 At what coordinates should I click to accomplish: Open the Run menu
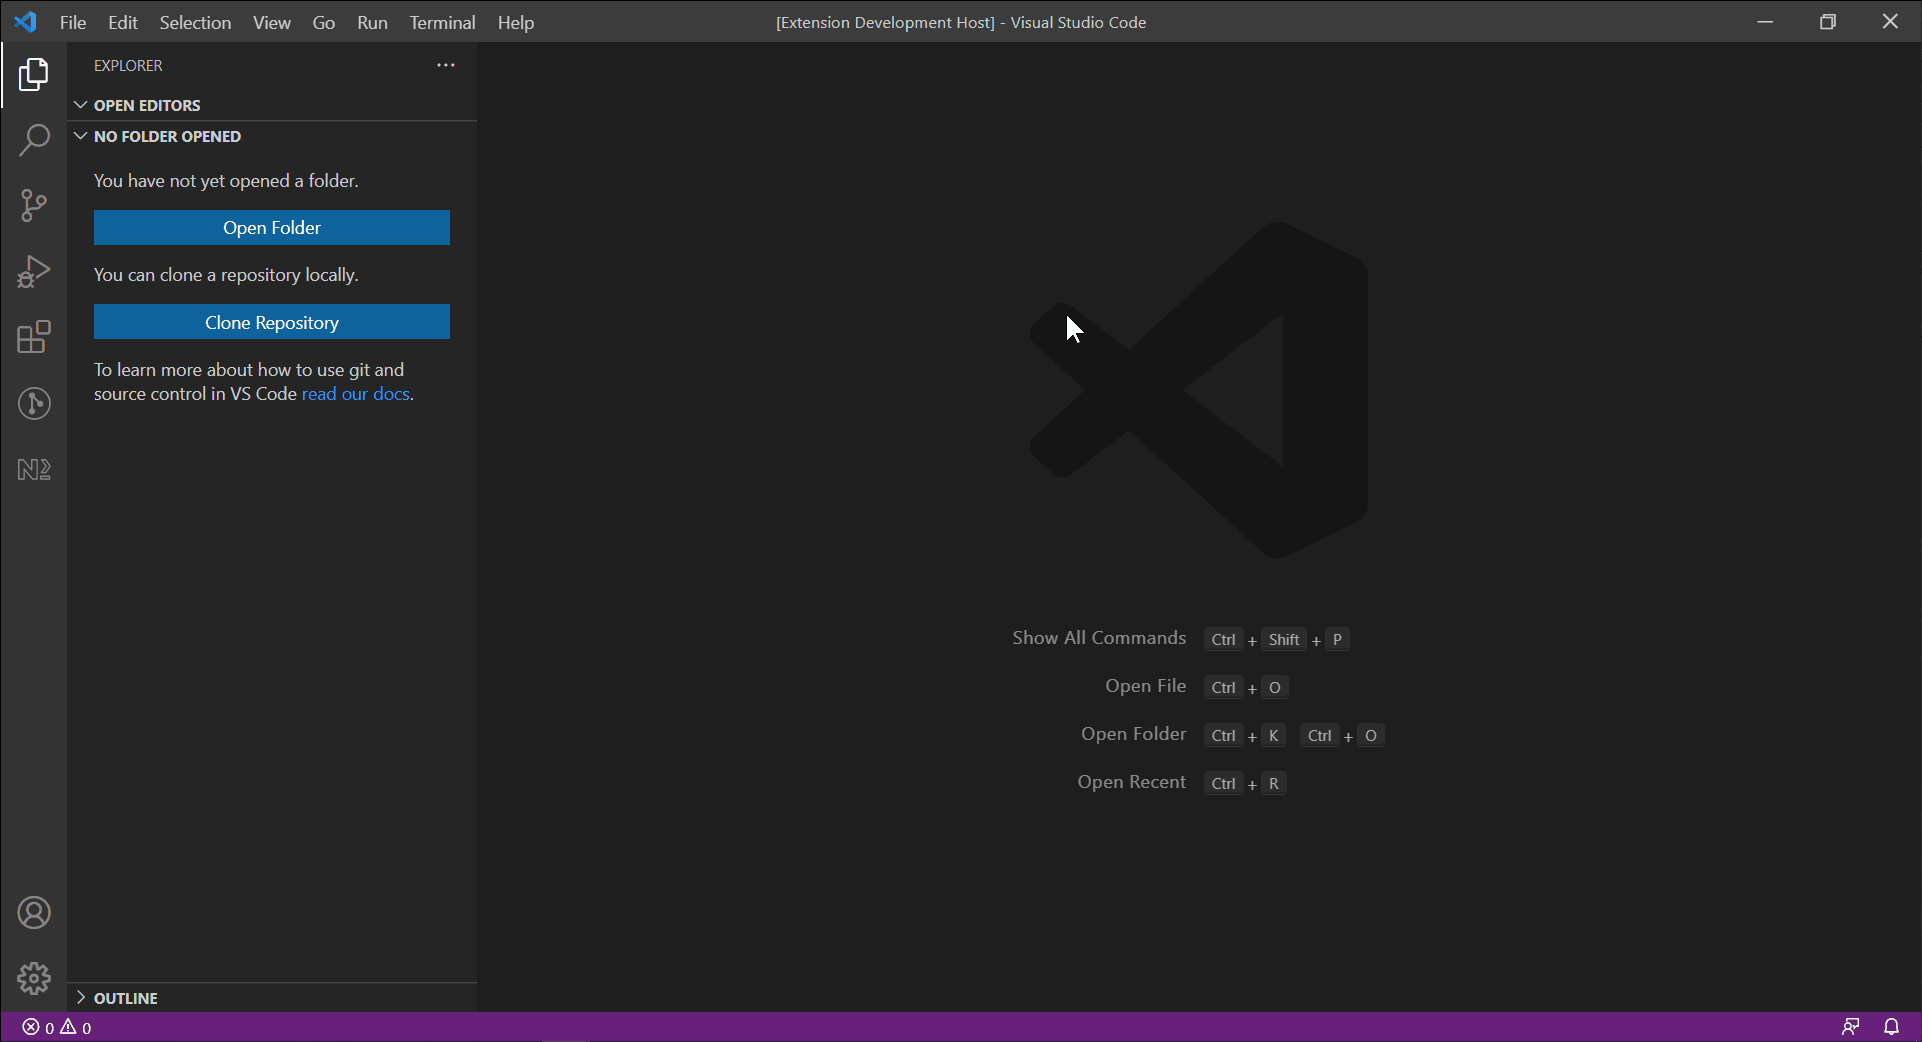coord(372,22)
